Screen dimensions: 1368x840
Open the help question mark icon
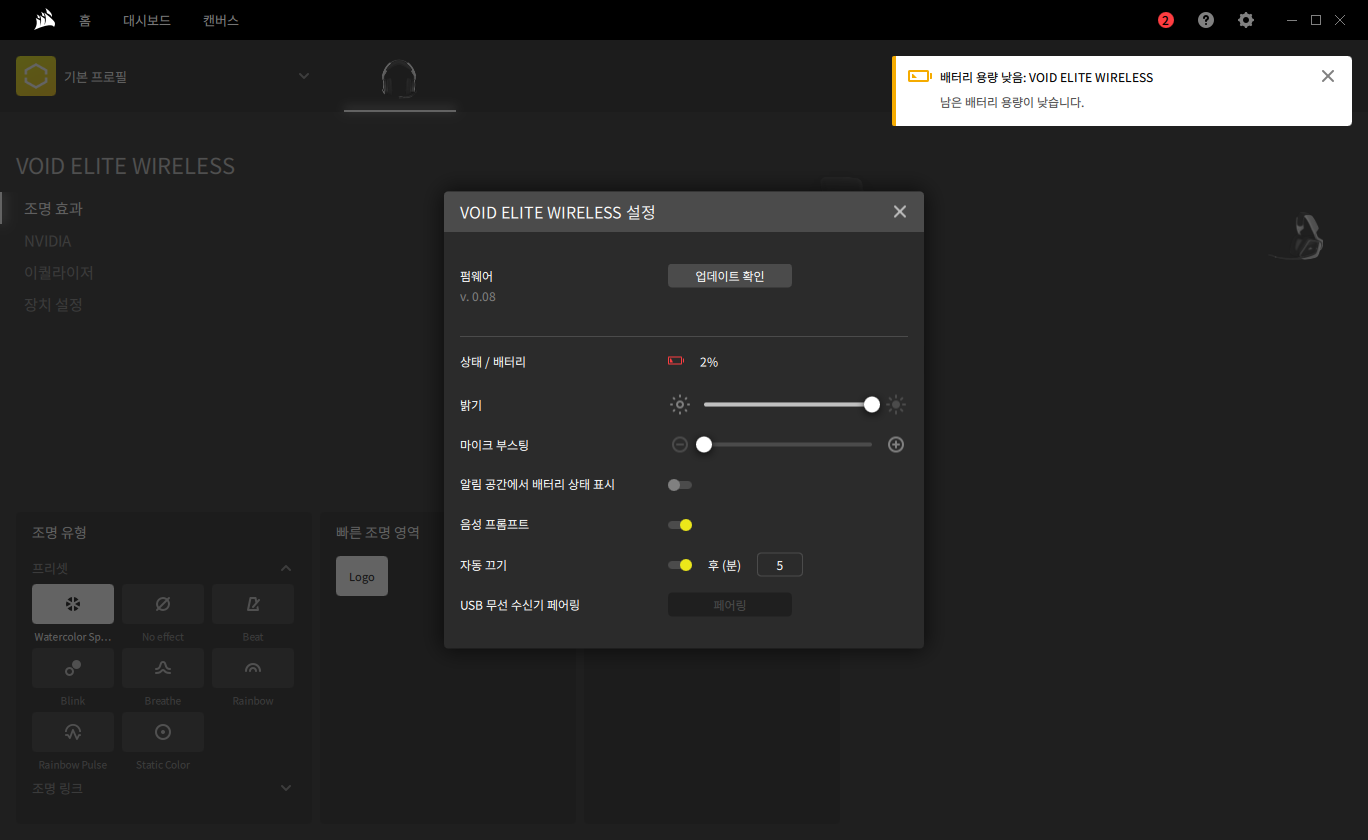click(1206, 20)
